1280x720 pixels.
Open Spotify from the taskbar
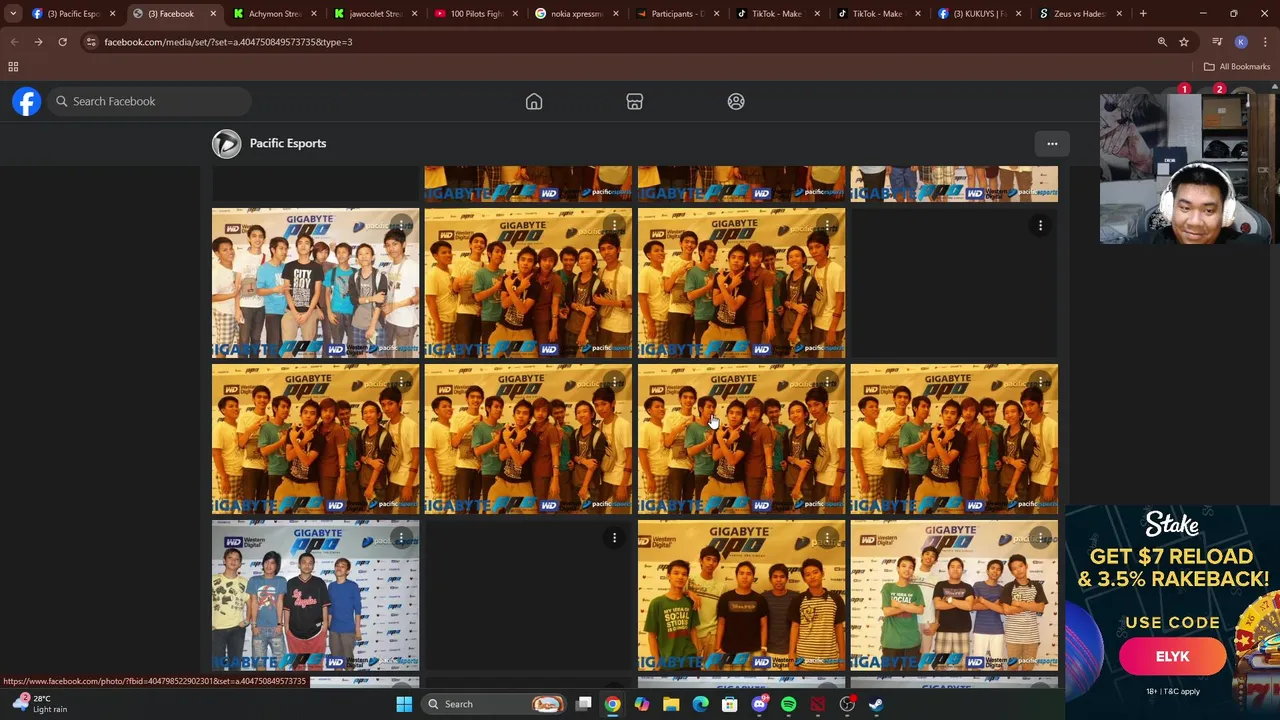(x=788, y=704)
